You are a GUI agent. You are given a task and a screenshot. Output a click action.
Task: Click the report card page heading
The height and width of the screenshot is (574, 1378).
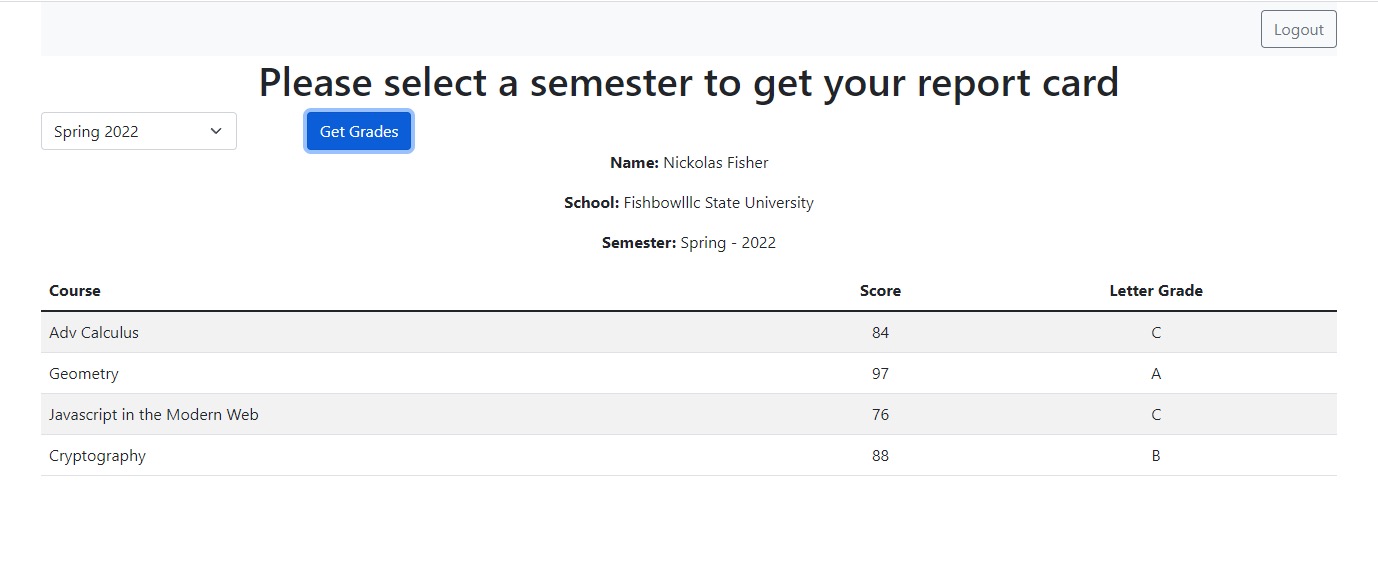click(688, 82)
